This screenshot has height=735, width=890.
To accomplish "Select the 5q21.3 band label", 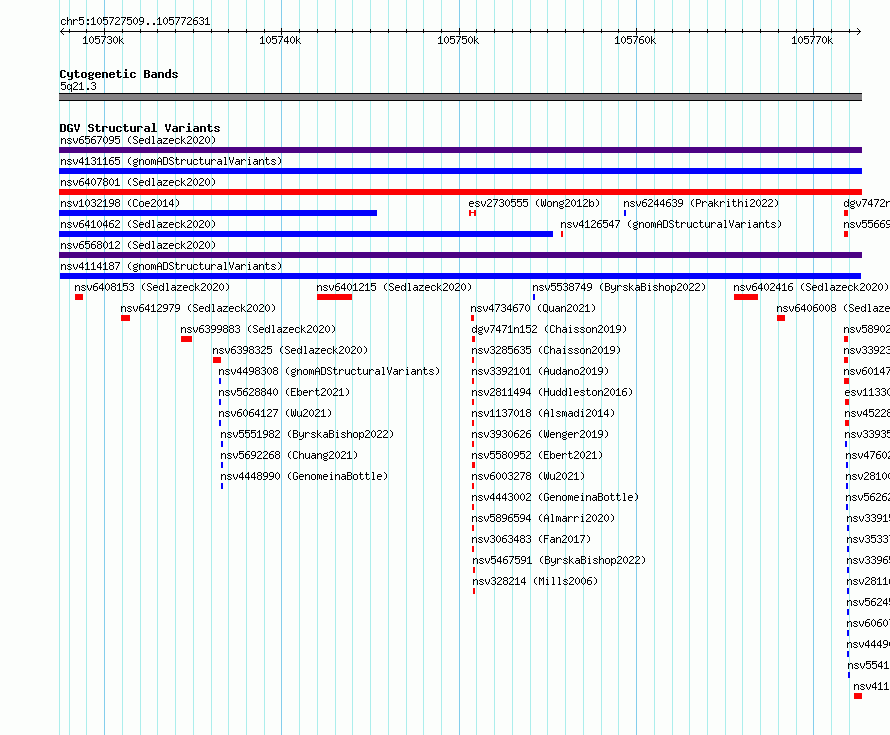I will click(78, 86).
